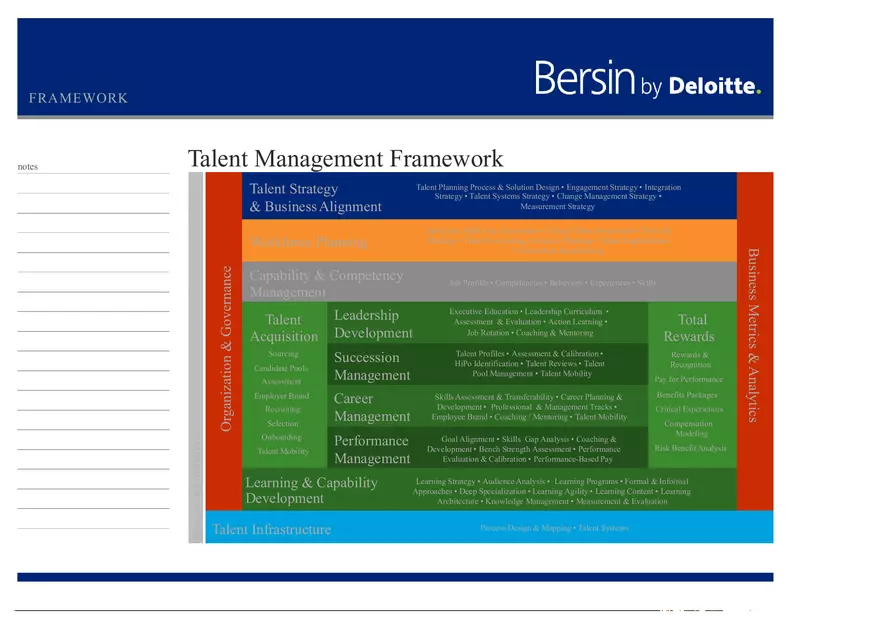Open the Leadership Development section
The width and height of the screenshot is (880, 621).
[x=373, y=324]
